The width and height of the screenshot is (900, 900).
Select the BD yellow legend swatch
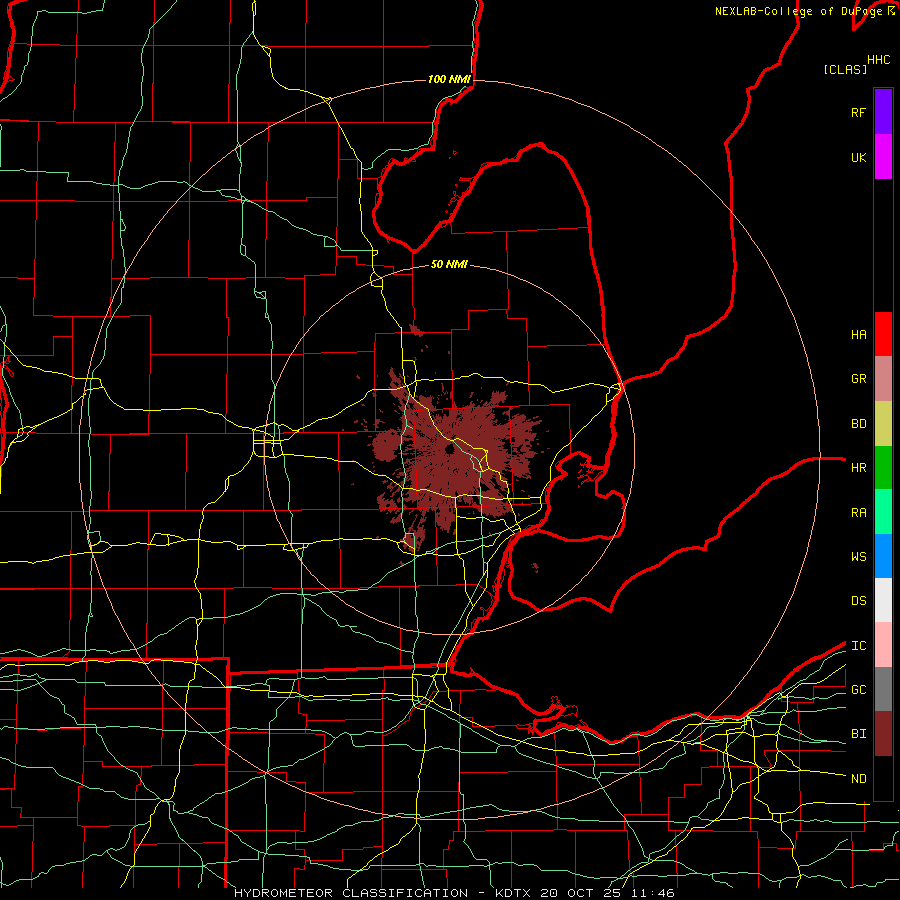883,424
